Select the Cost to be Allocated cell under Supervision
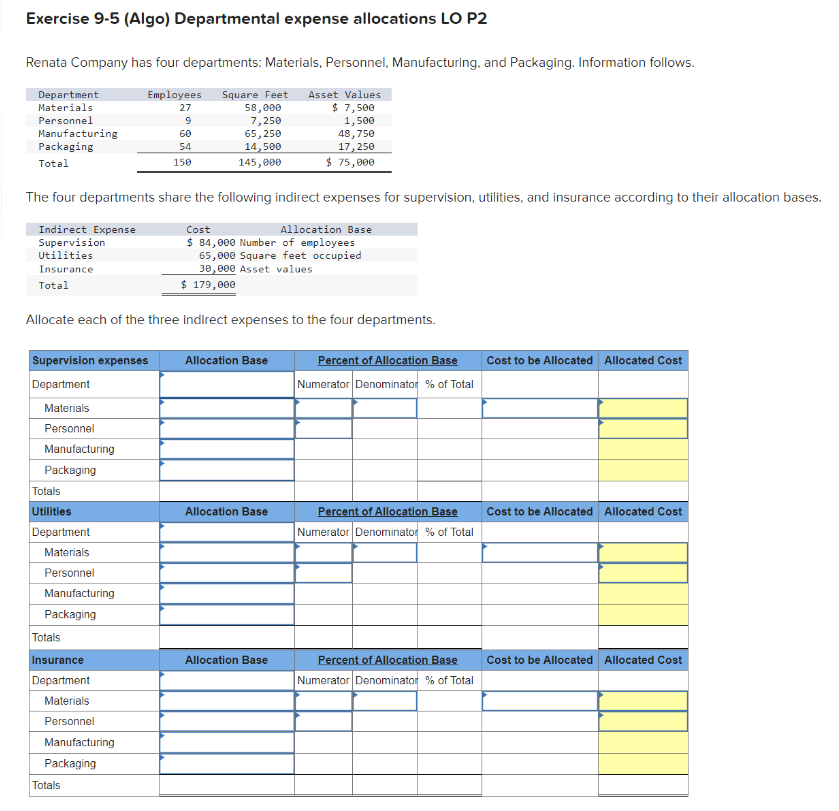This screenshot has height=811, width=839. 539,407
